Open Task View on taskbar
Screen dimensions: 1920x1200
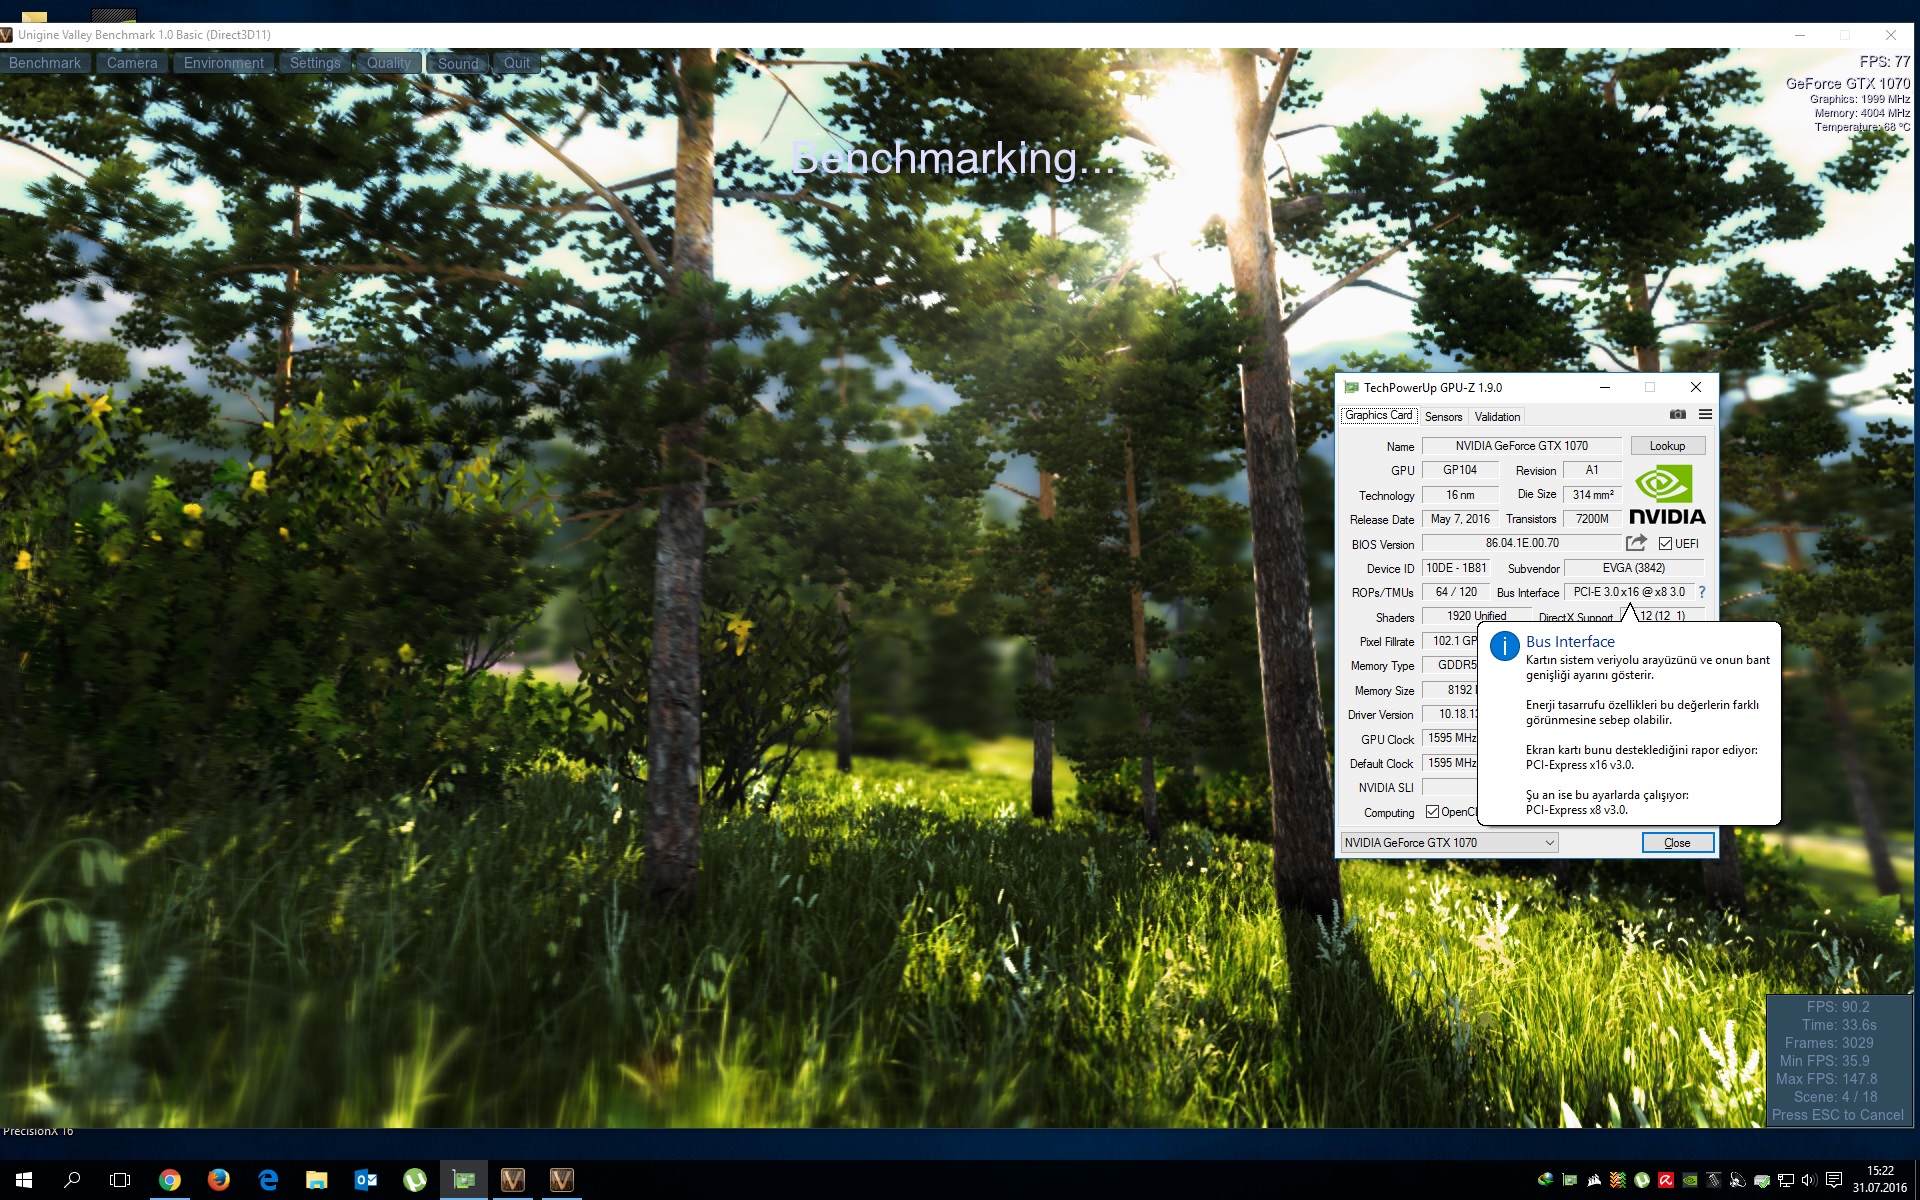tap(120, 1180)
